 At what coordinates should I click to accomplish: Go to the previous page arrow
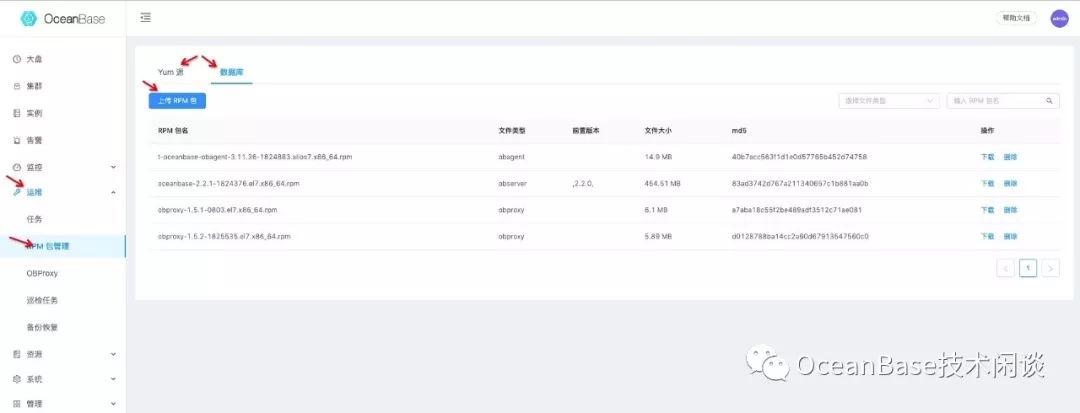pos(1005,268)
